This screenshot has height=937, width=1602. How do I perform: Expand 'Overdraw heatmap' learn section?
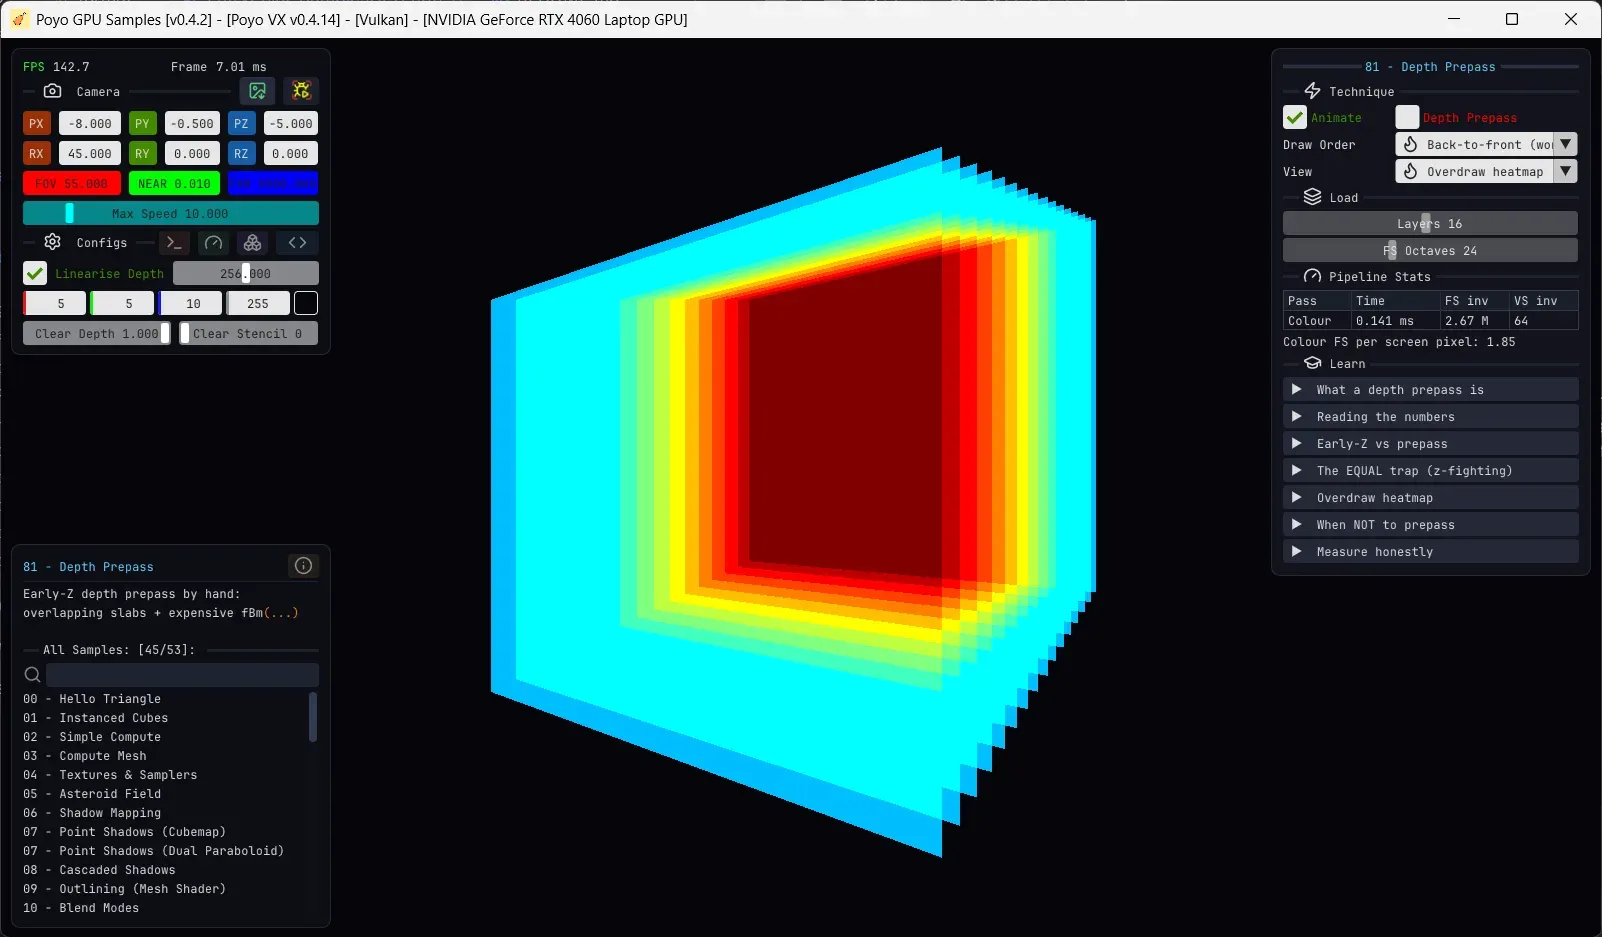1431,497
